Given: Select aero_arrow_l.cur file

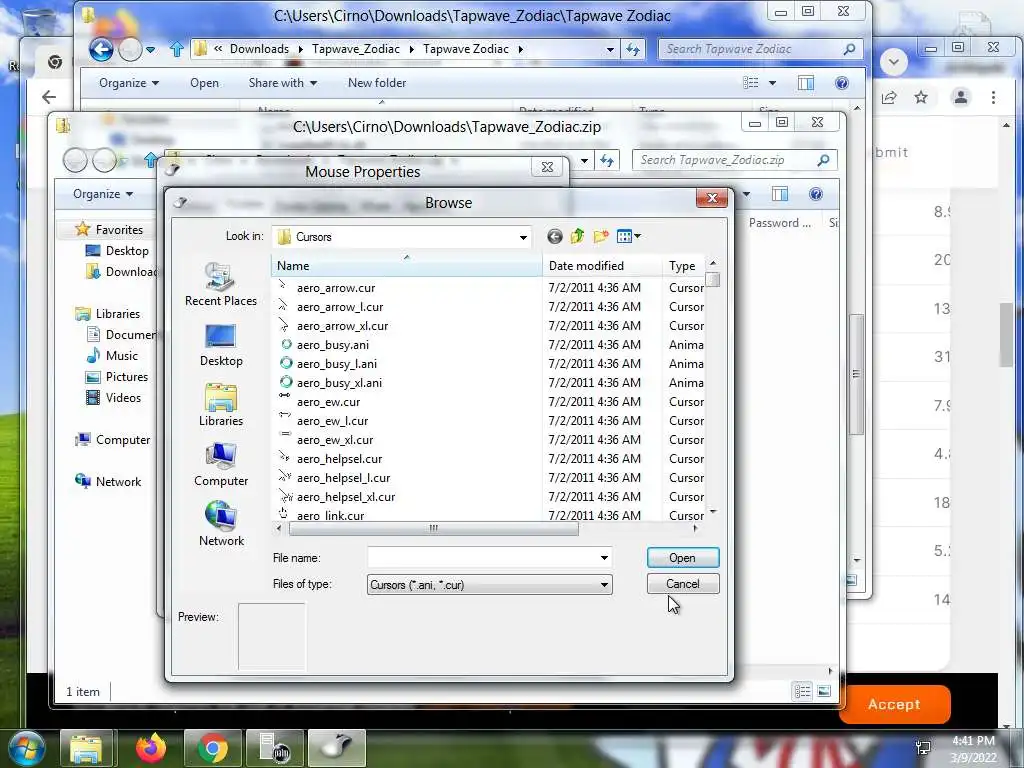Looking at the screenshot, I should tap(340, 306).
